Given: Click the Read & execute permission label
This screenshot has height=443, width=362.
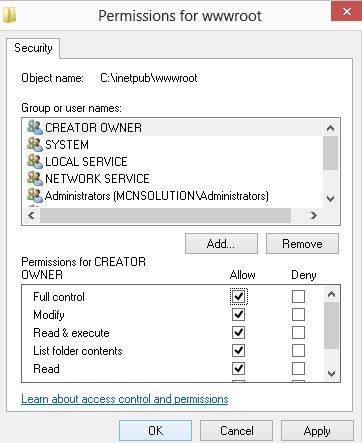Looking at the screenshot, I should (x=71, y=333).
